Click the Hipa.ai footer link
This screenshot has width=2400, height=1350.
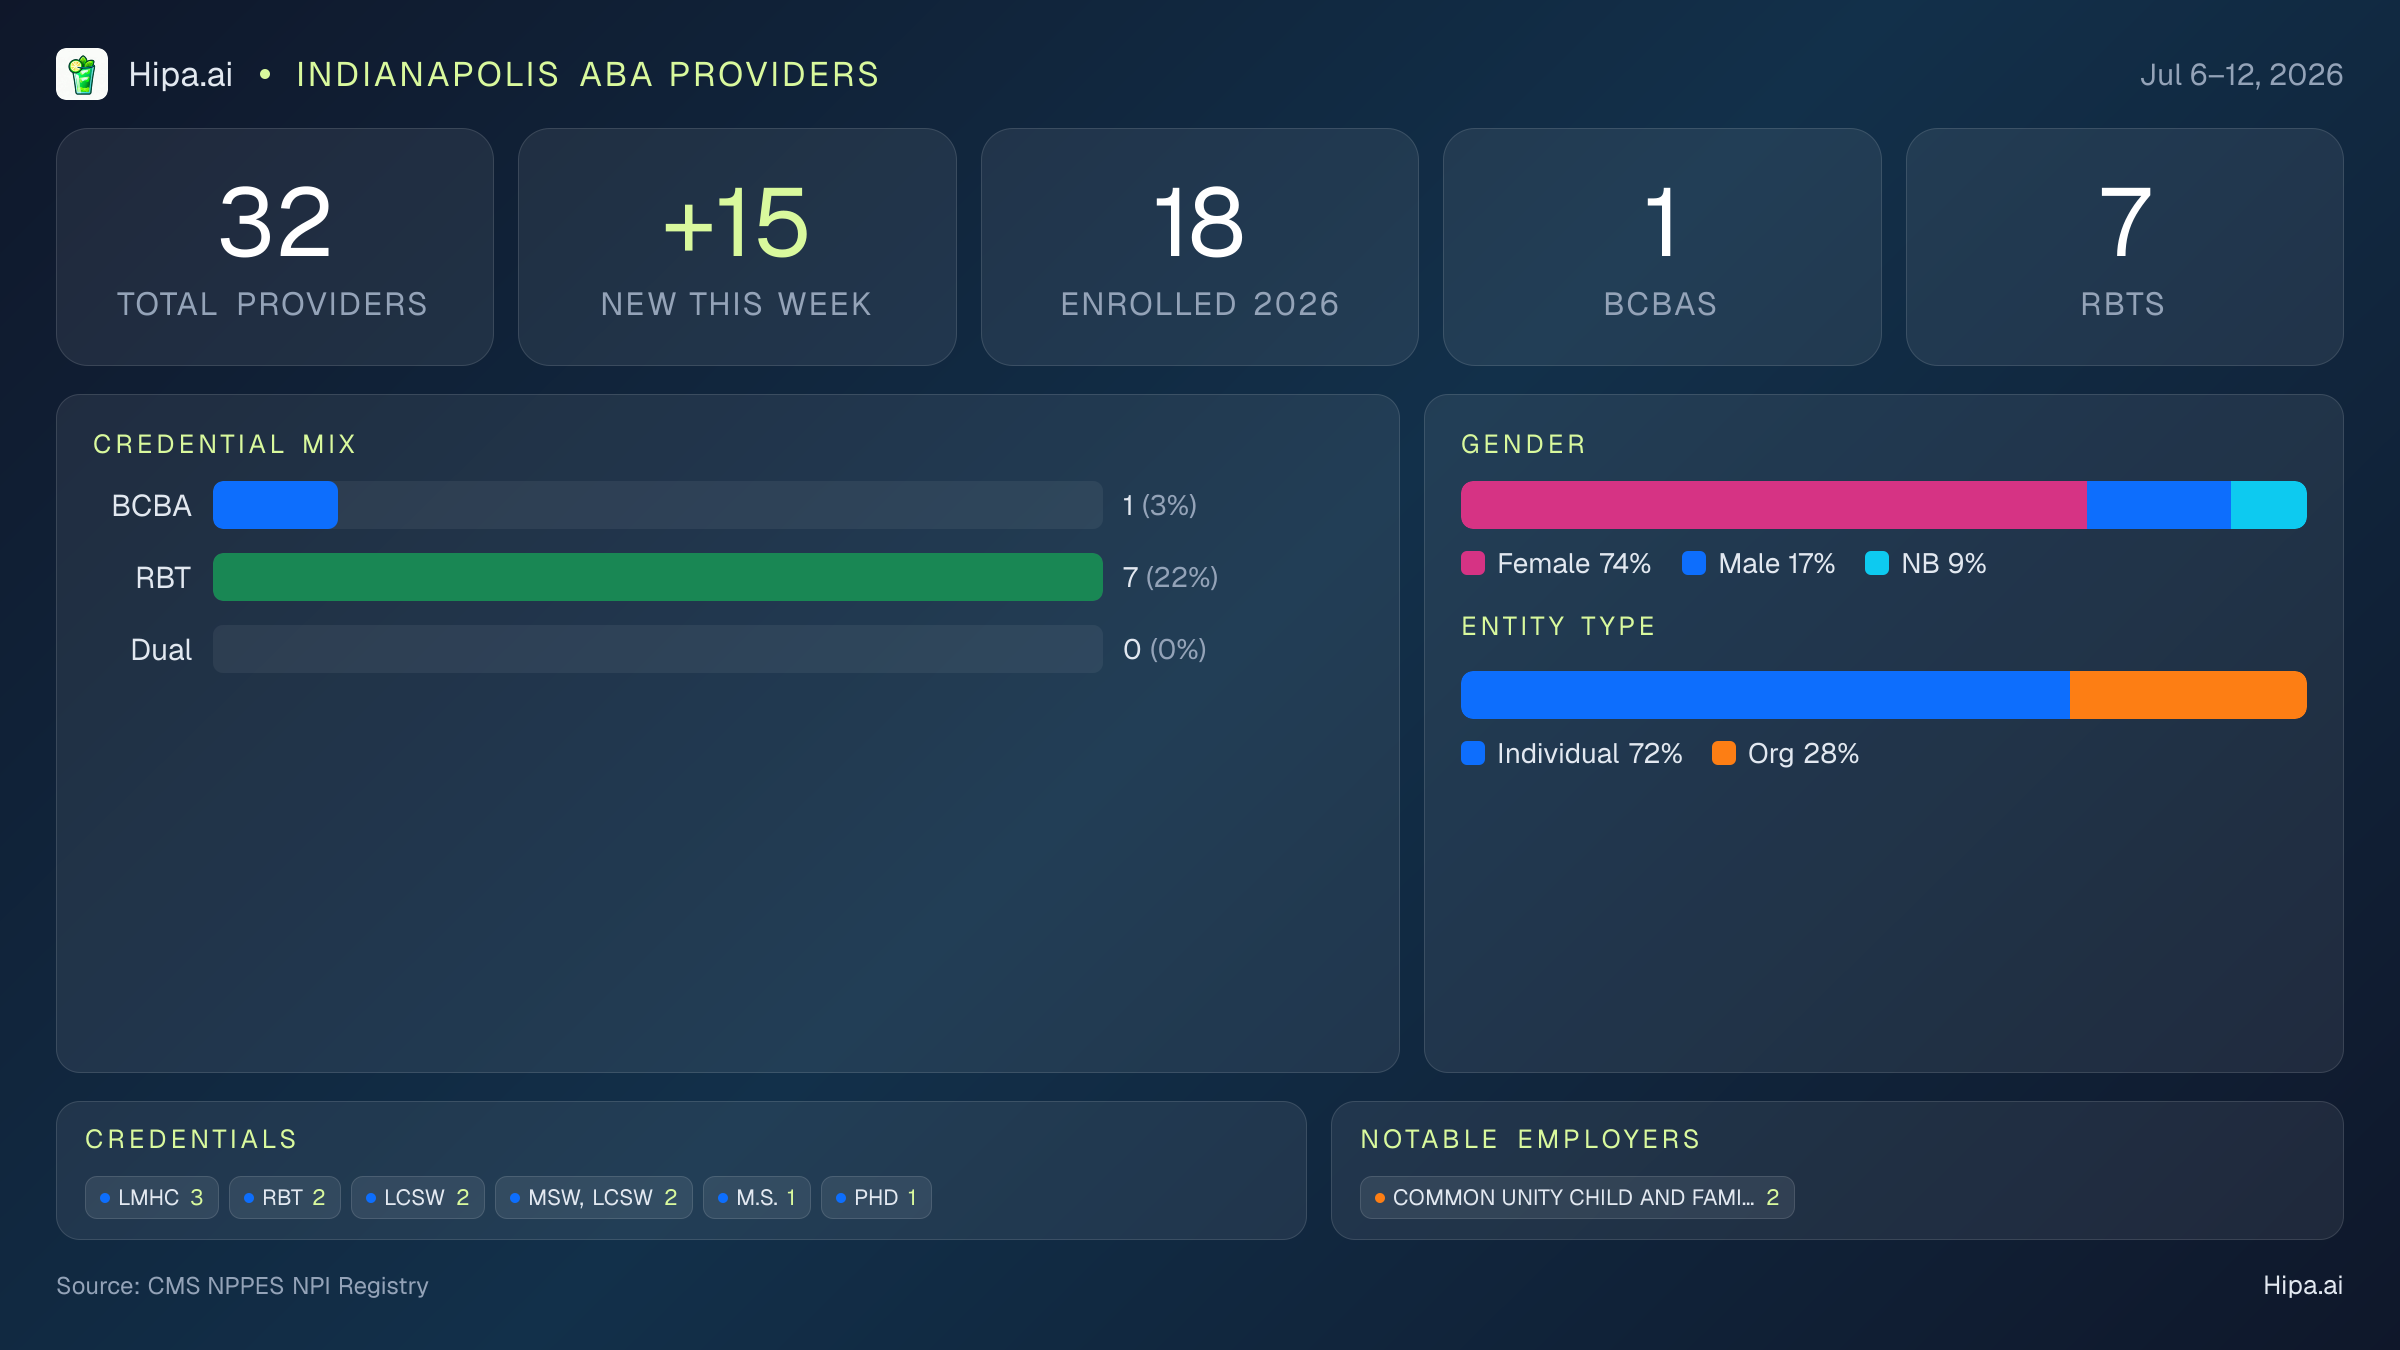(2303, 1285)
